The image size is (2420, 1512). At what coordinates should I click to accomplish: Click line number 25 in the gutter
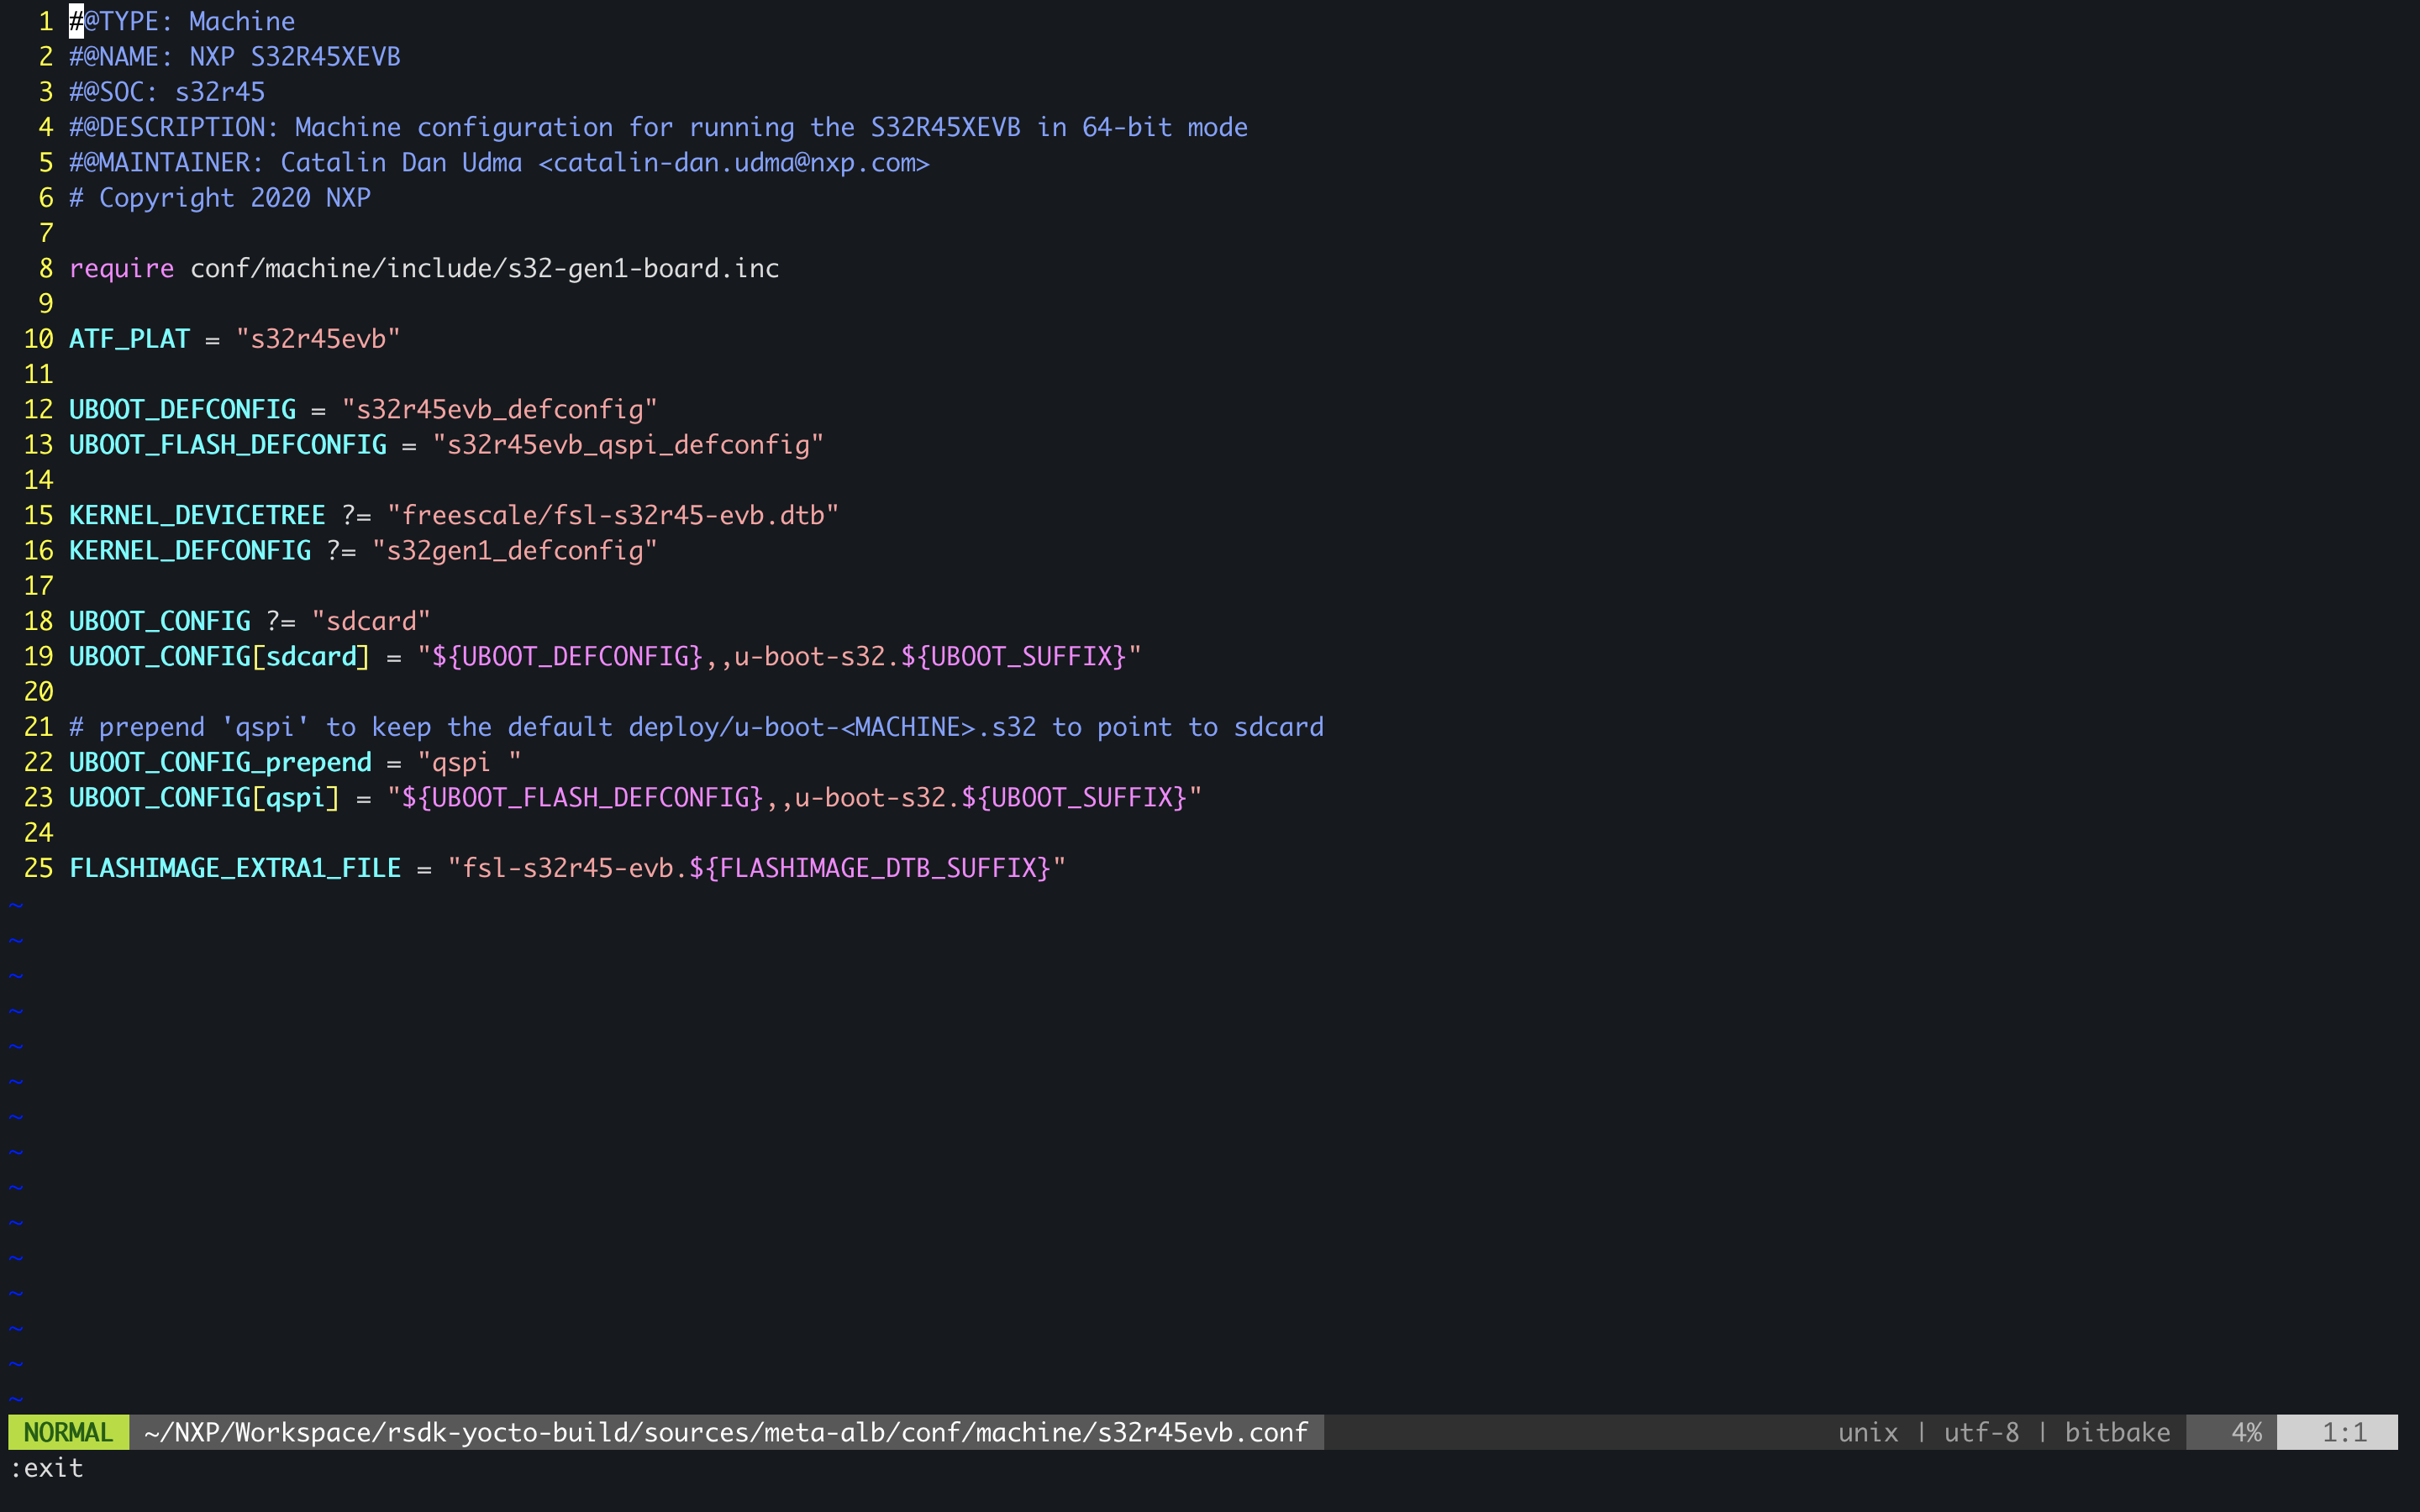[x=38, y=868]
